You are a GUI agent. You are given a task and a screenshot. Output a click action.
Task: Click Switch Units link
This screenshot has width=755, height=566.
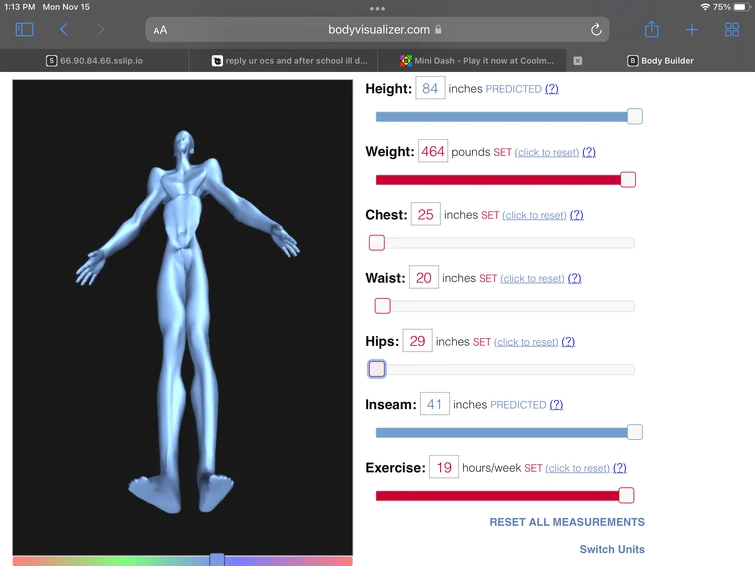(612, 549)
